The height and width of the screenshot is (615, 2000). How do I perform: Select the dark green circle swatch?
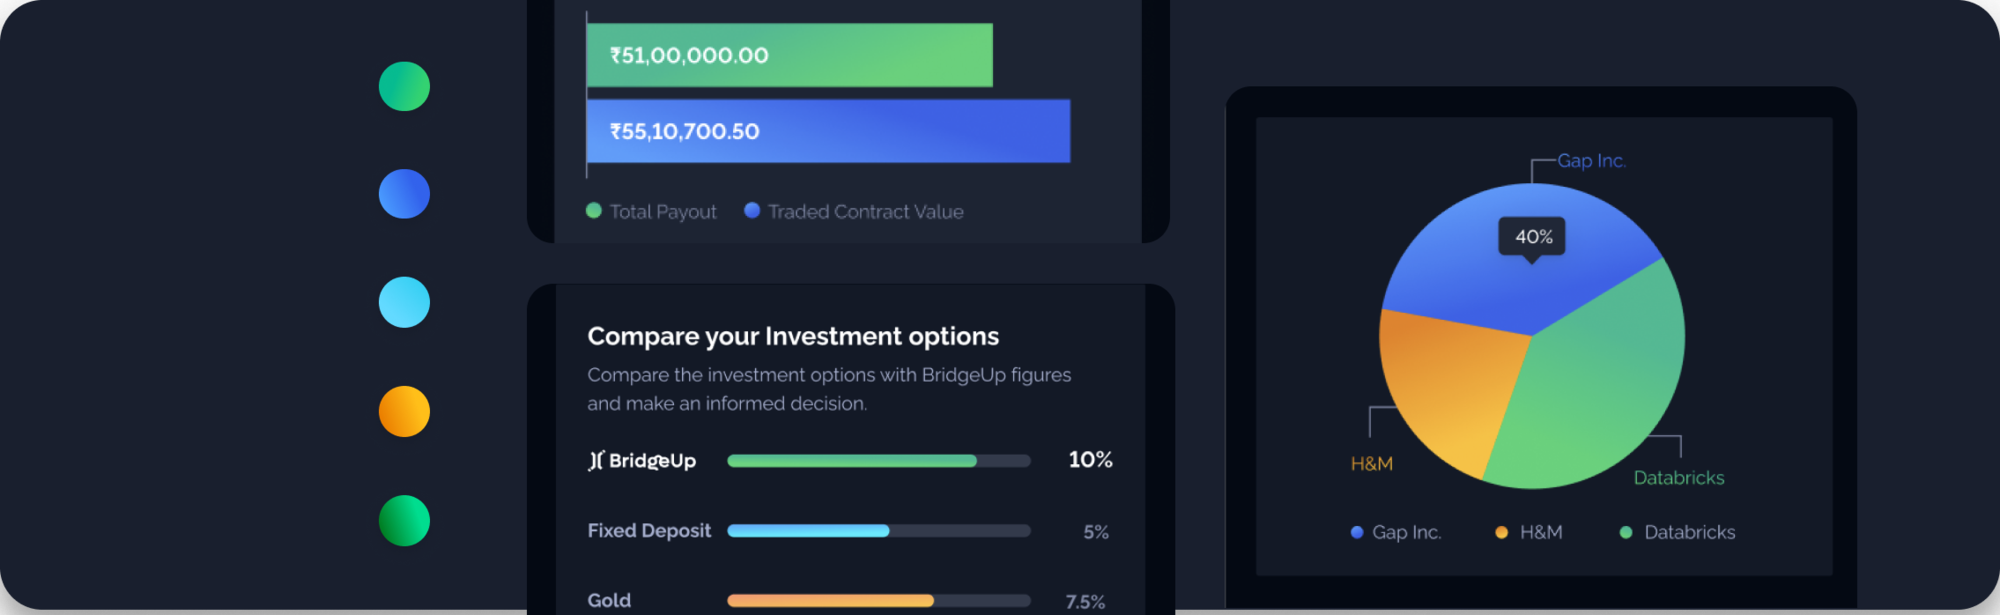(x=404, y=520)
